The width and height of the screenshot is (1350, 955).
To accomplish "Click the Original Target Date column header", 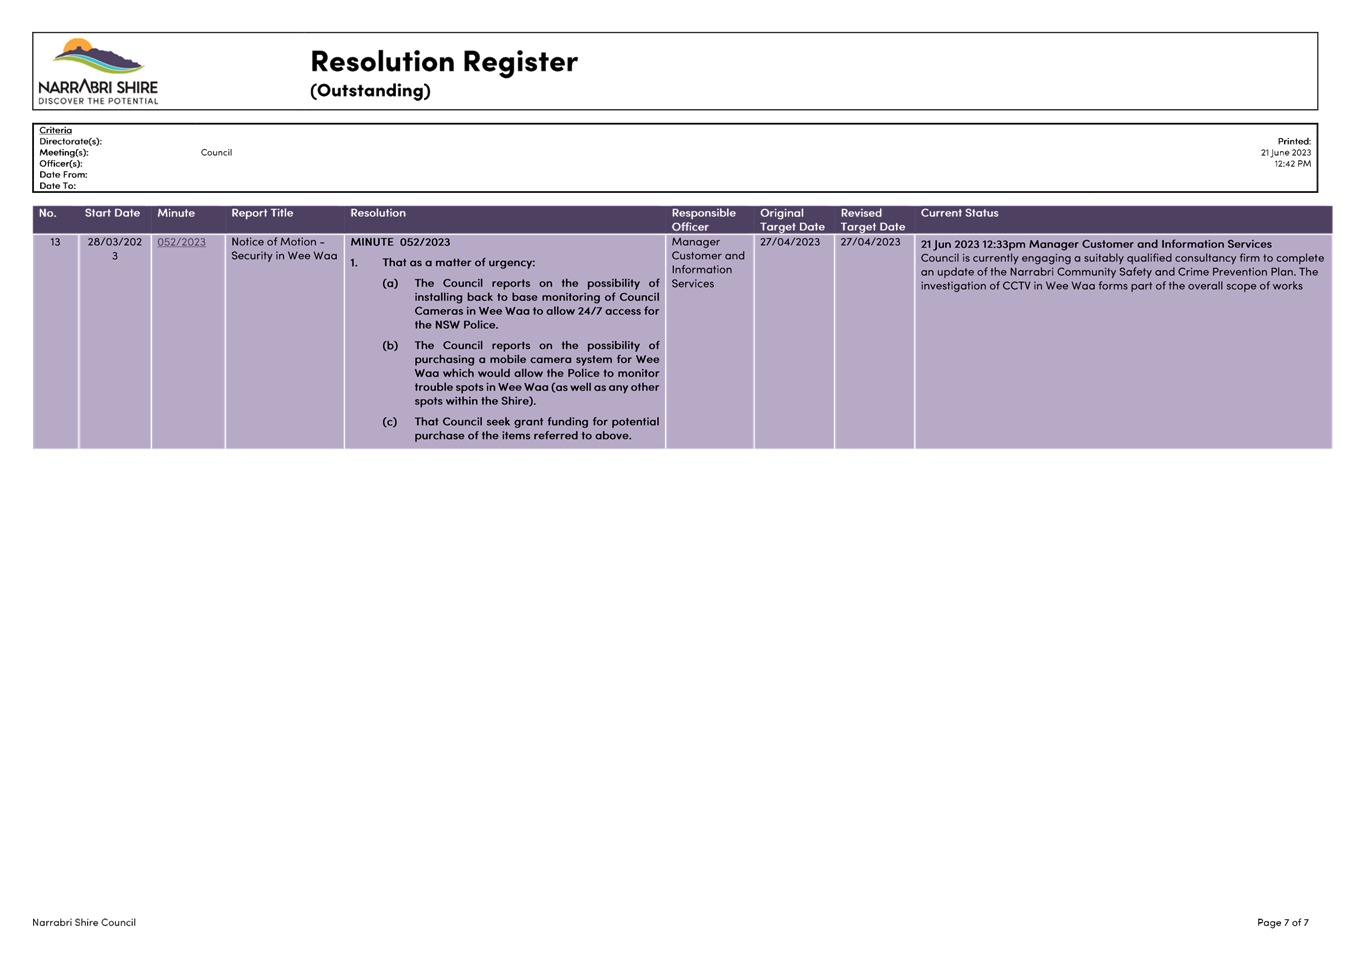I will pyautogui.click(x=792, y=220).
